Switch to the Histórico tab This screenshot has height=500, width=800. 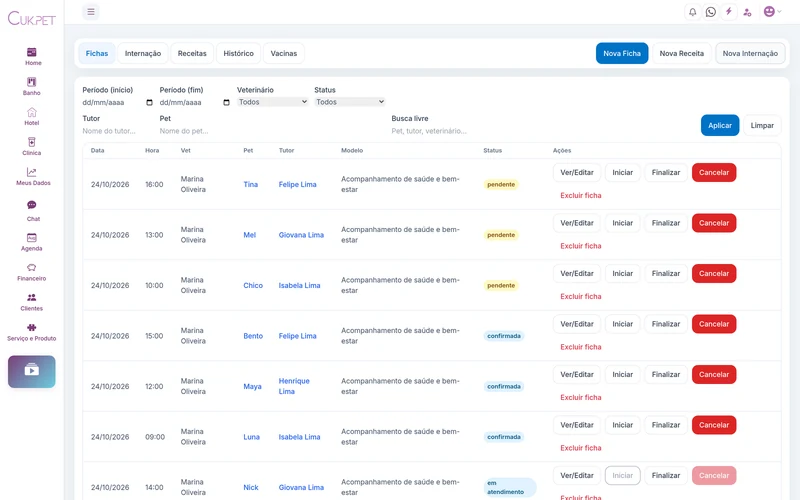(x=238, y=53)
